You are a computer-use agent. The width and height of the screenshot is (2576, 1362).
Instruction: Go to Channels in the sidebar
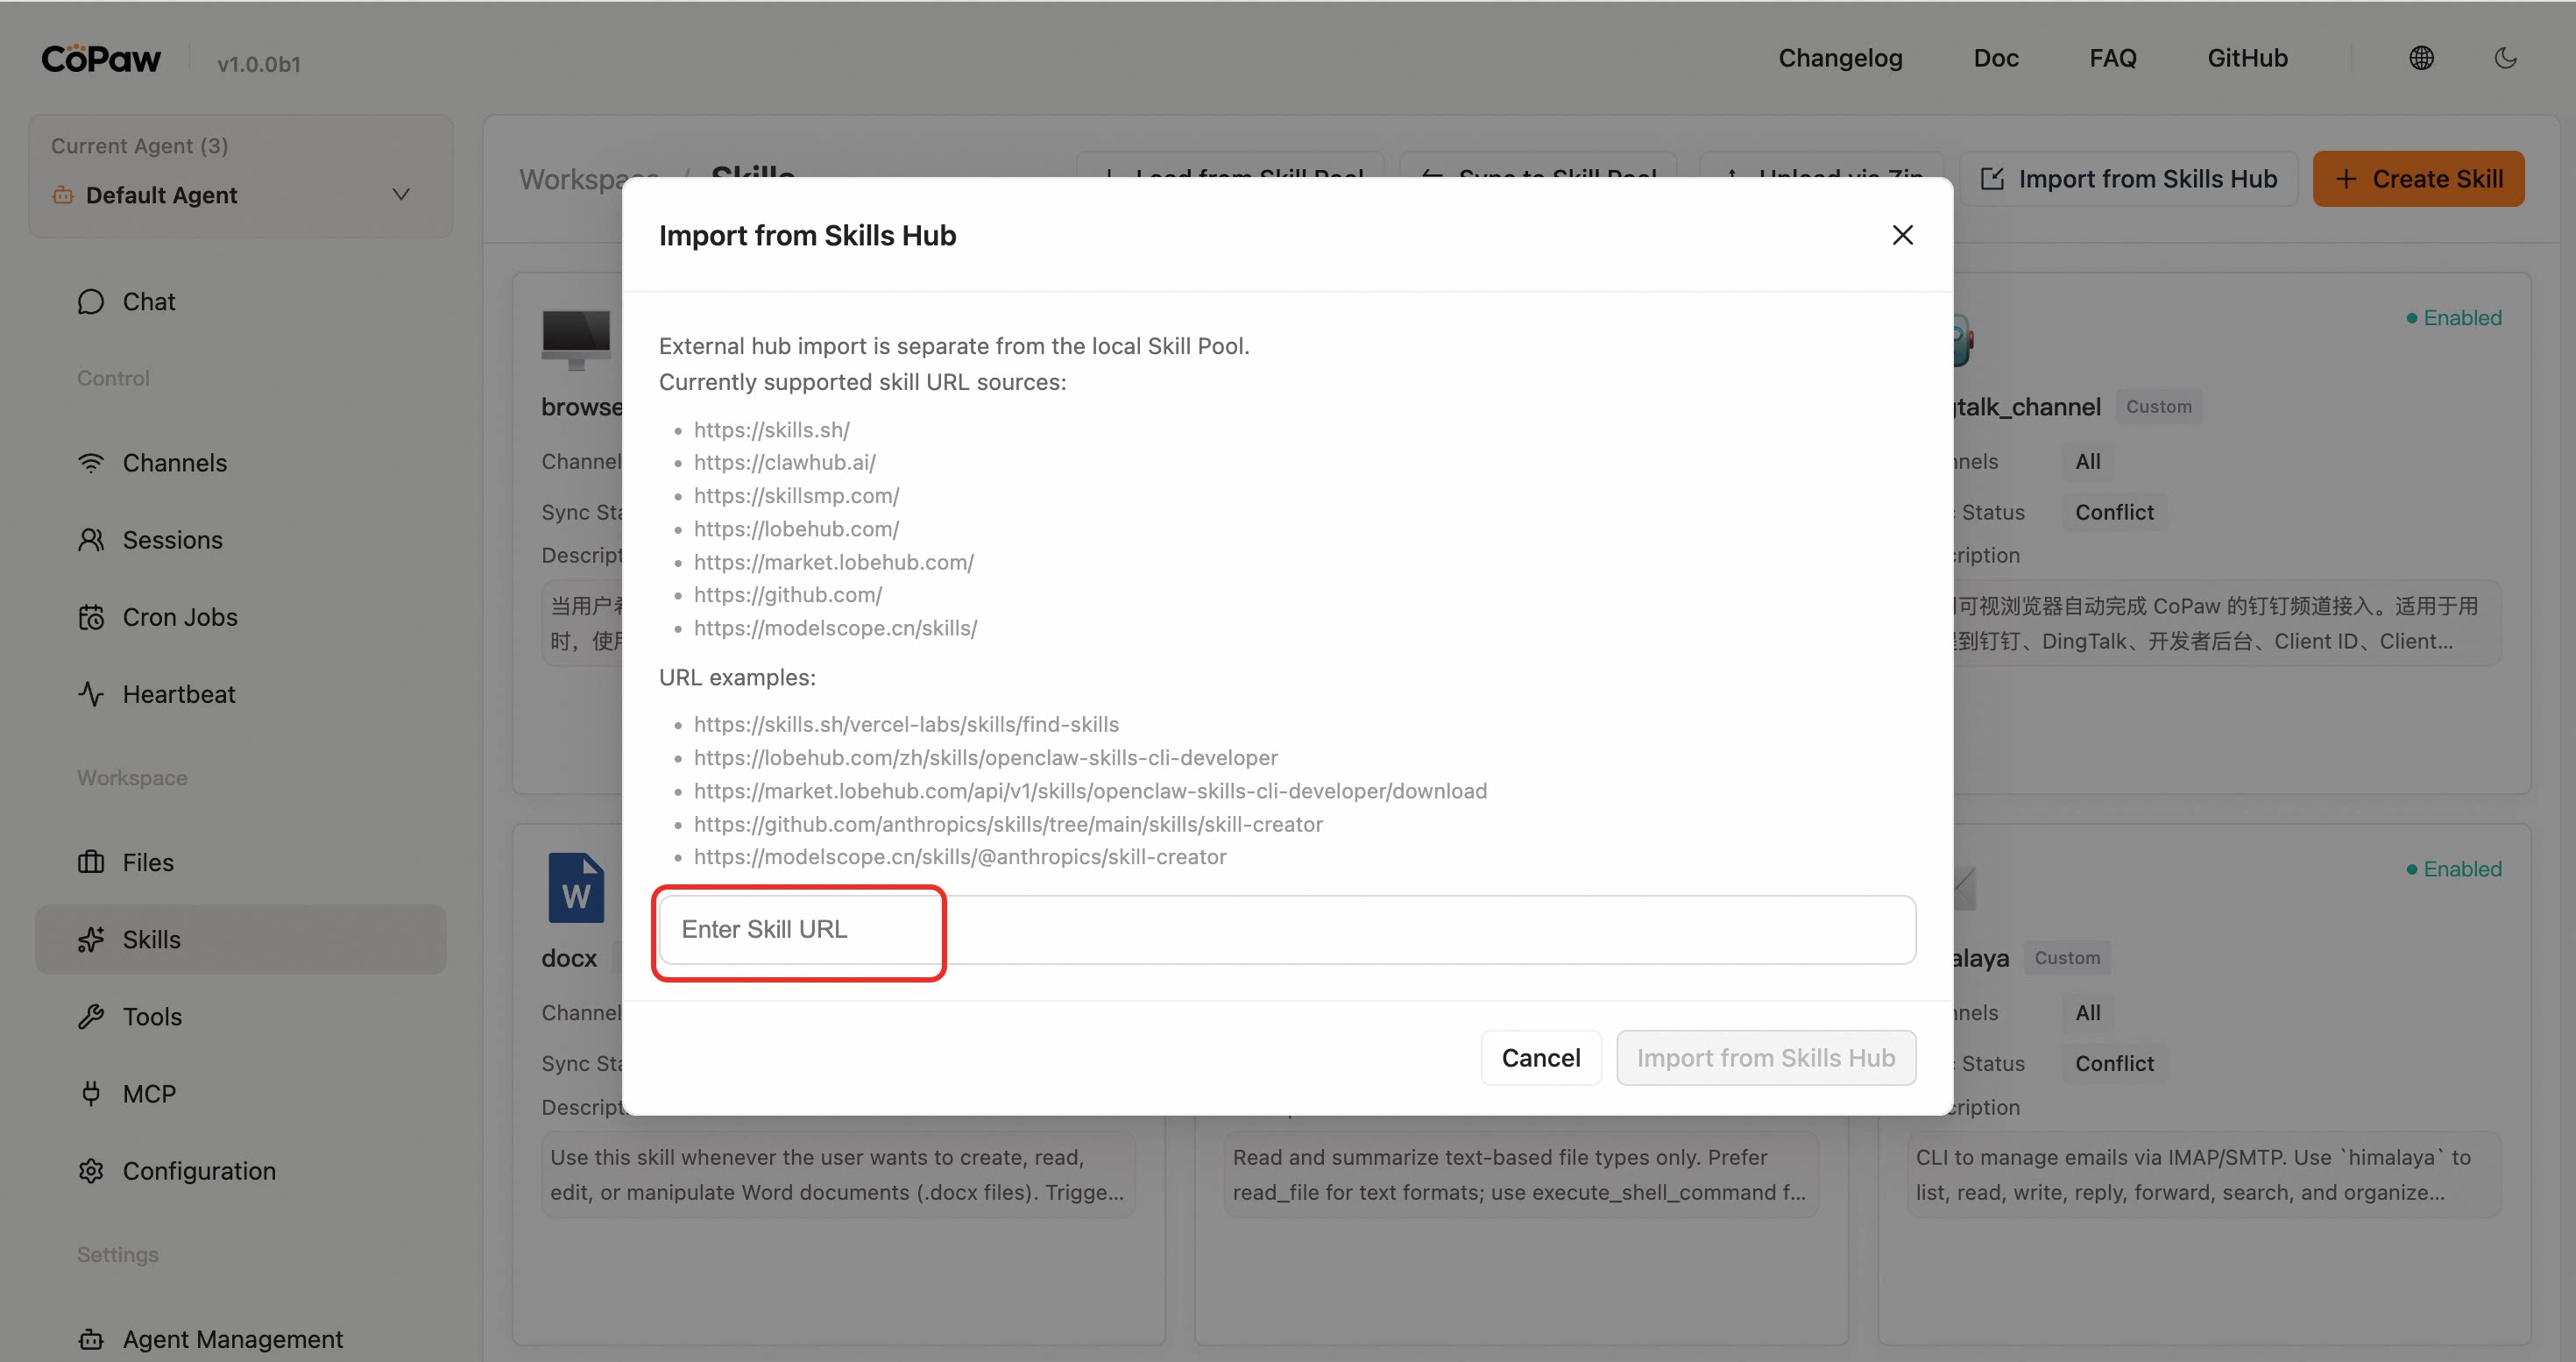174,463
